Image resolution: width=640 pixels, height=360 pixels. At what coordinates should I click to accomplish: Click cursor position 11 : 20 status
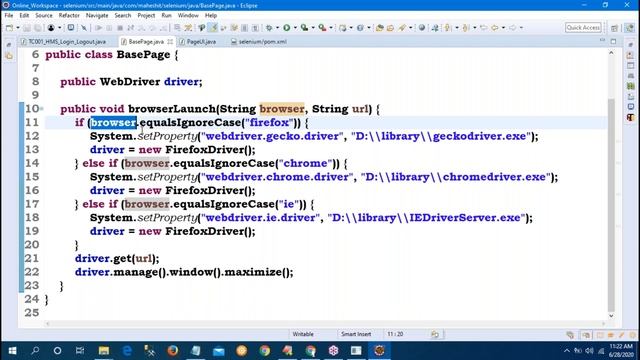pos(395,334)
